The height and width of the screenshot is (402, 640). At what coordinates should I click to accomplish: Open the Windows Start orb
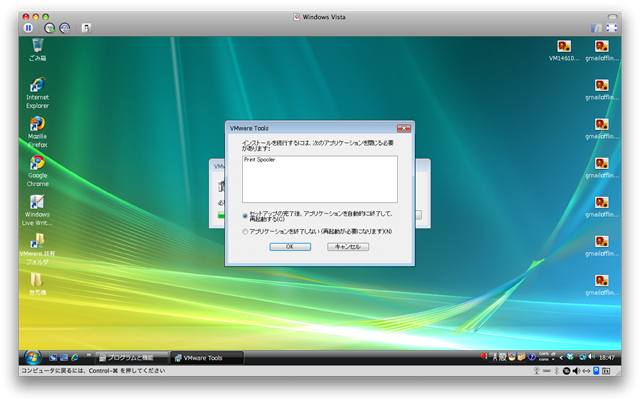(32, 357)
